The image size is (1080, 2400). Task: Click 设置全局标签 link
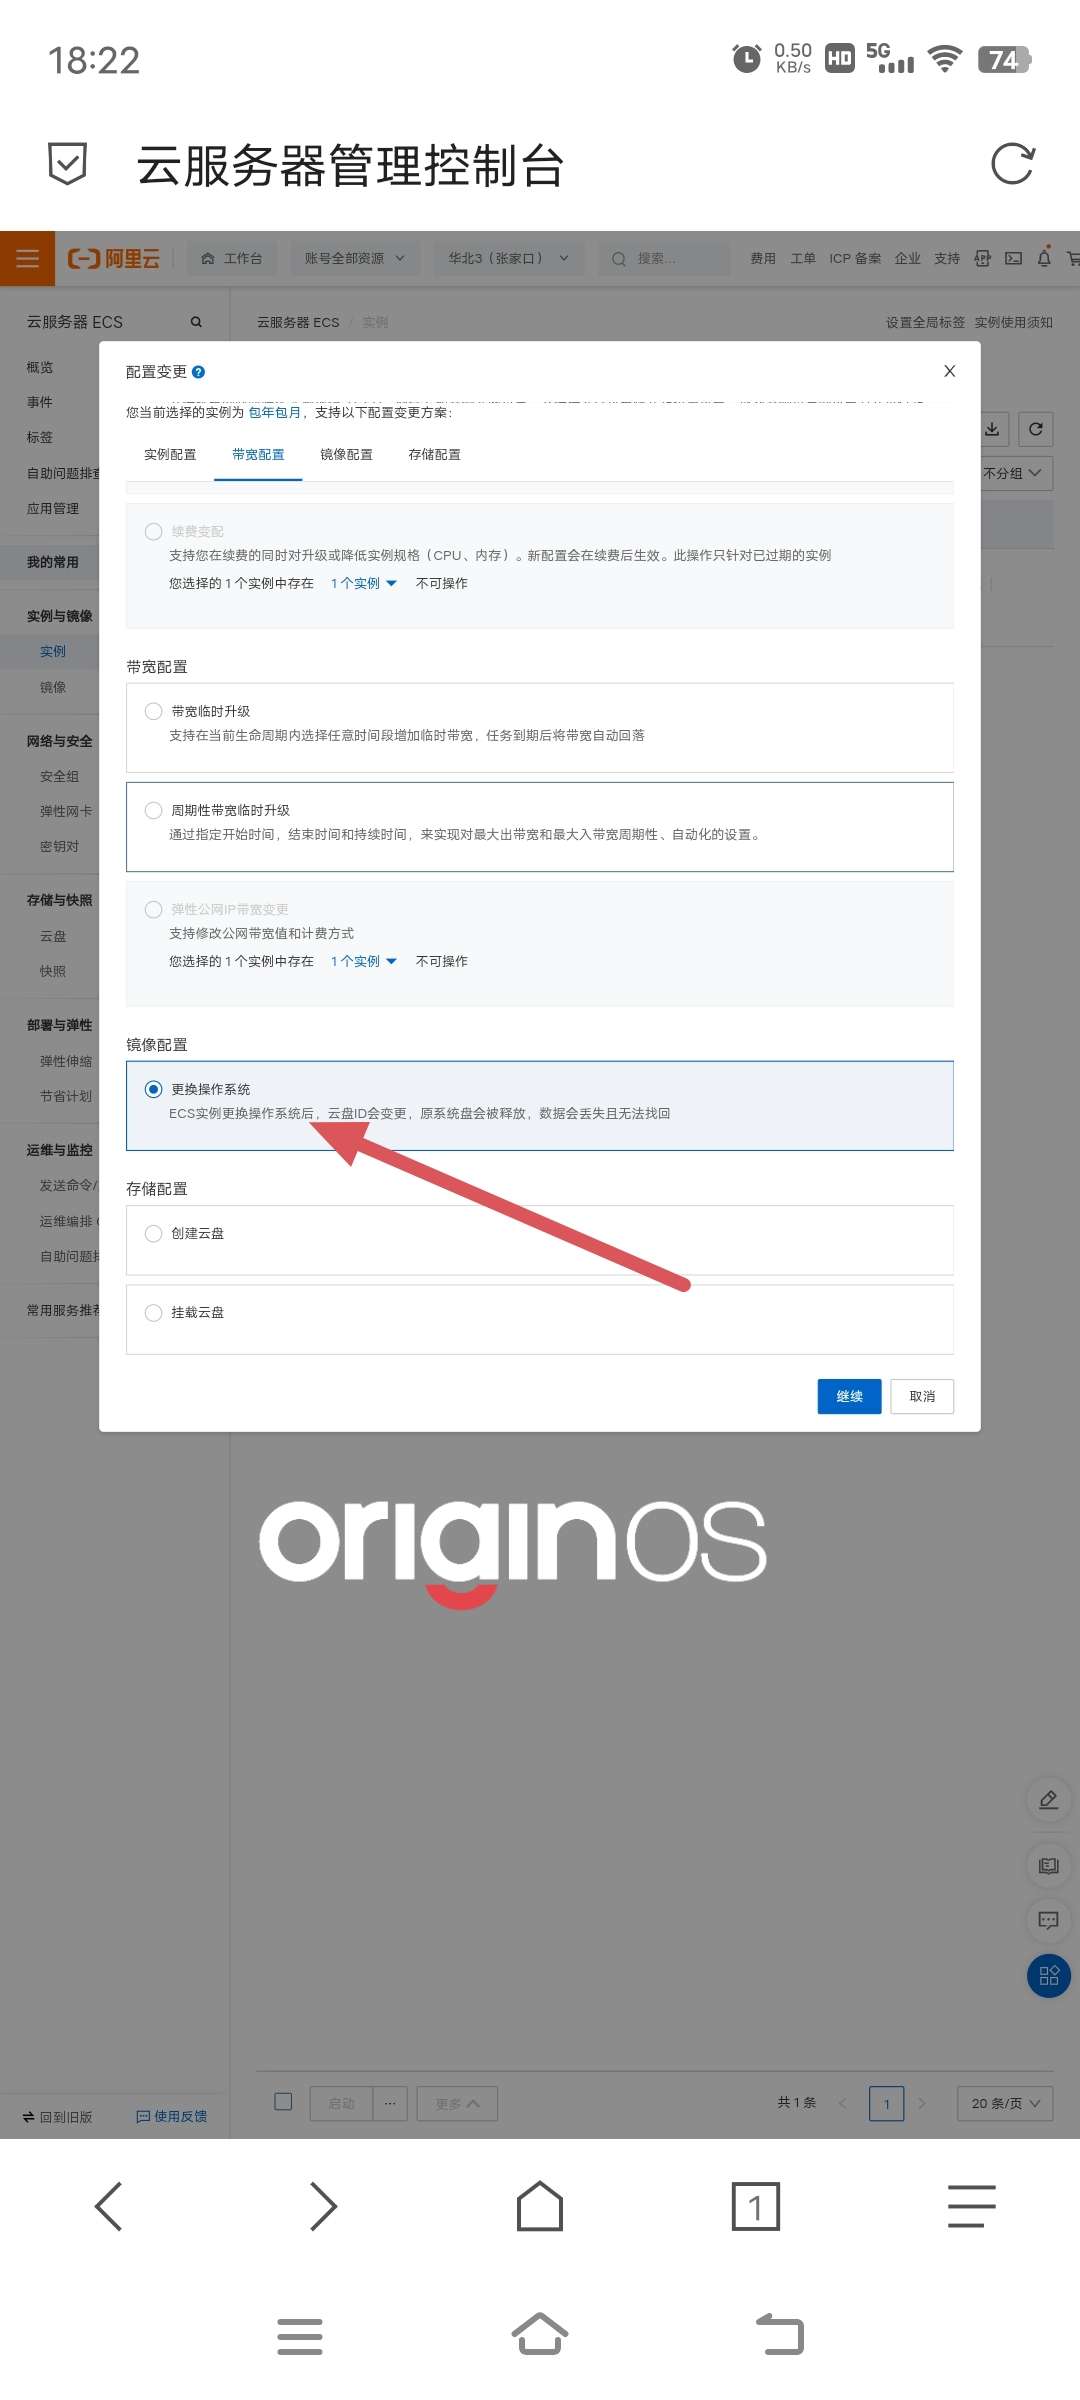pyautogui.click(x=925, y=322)
